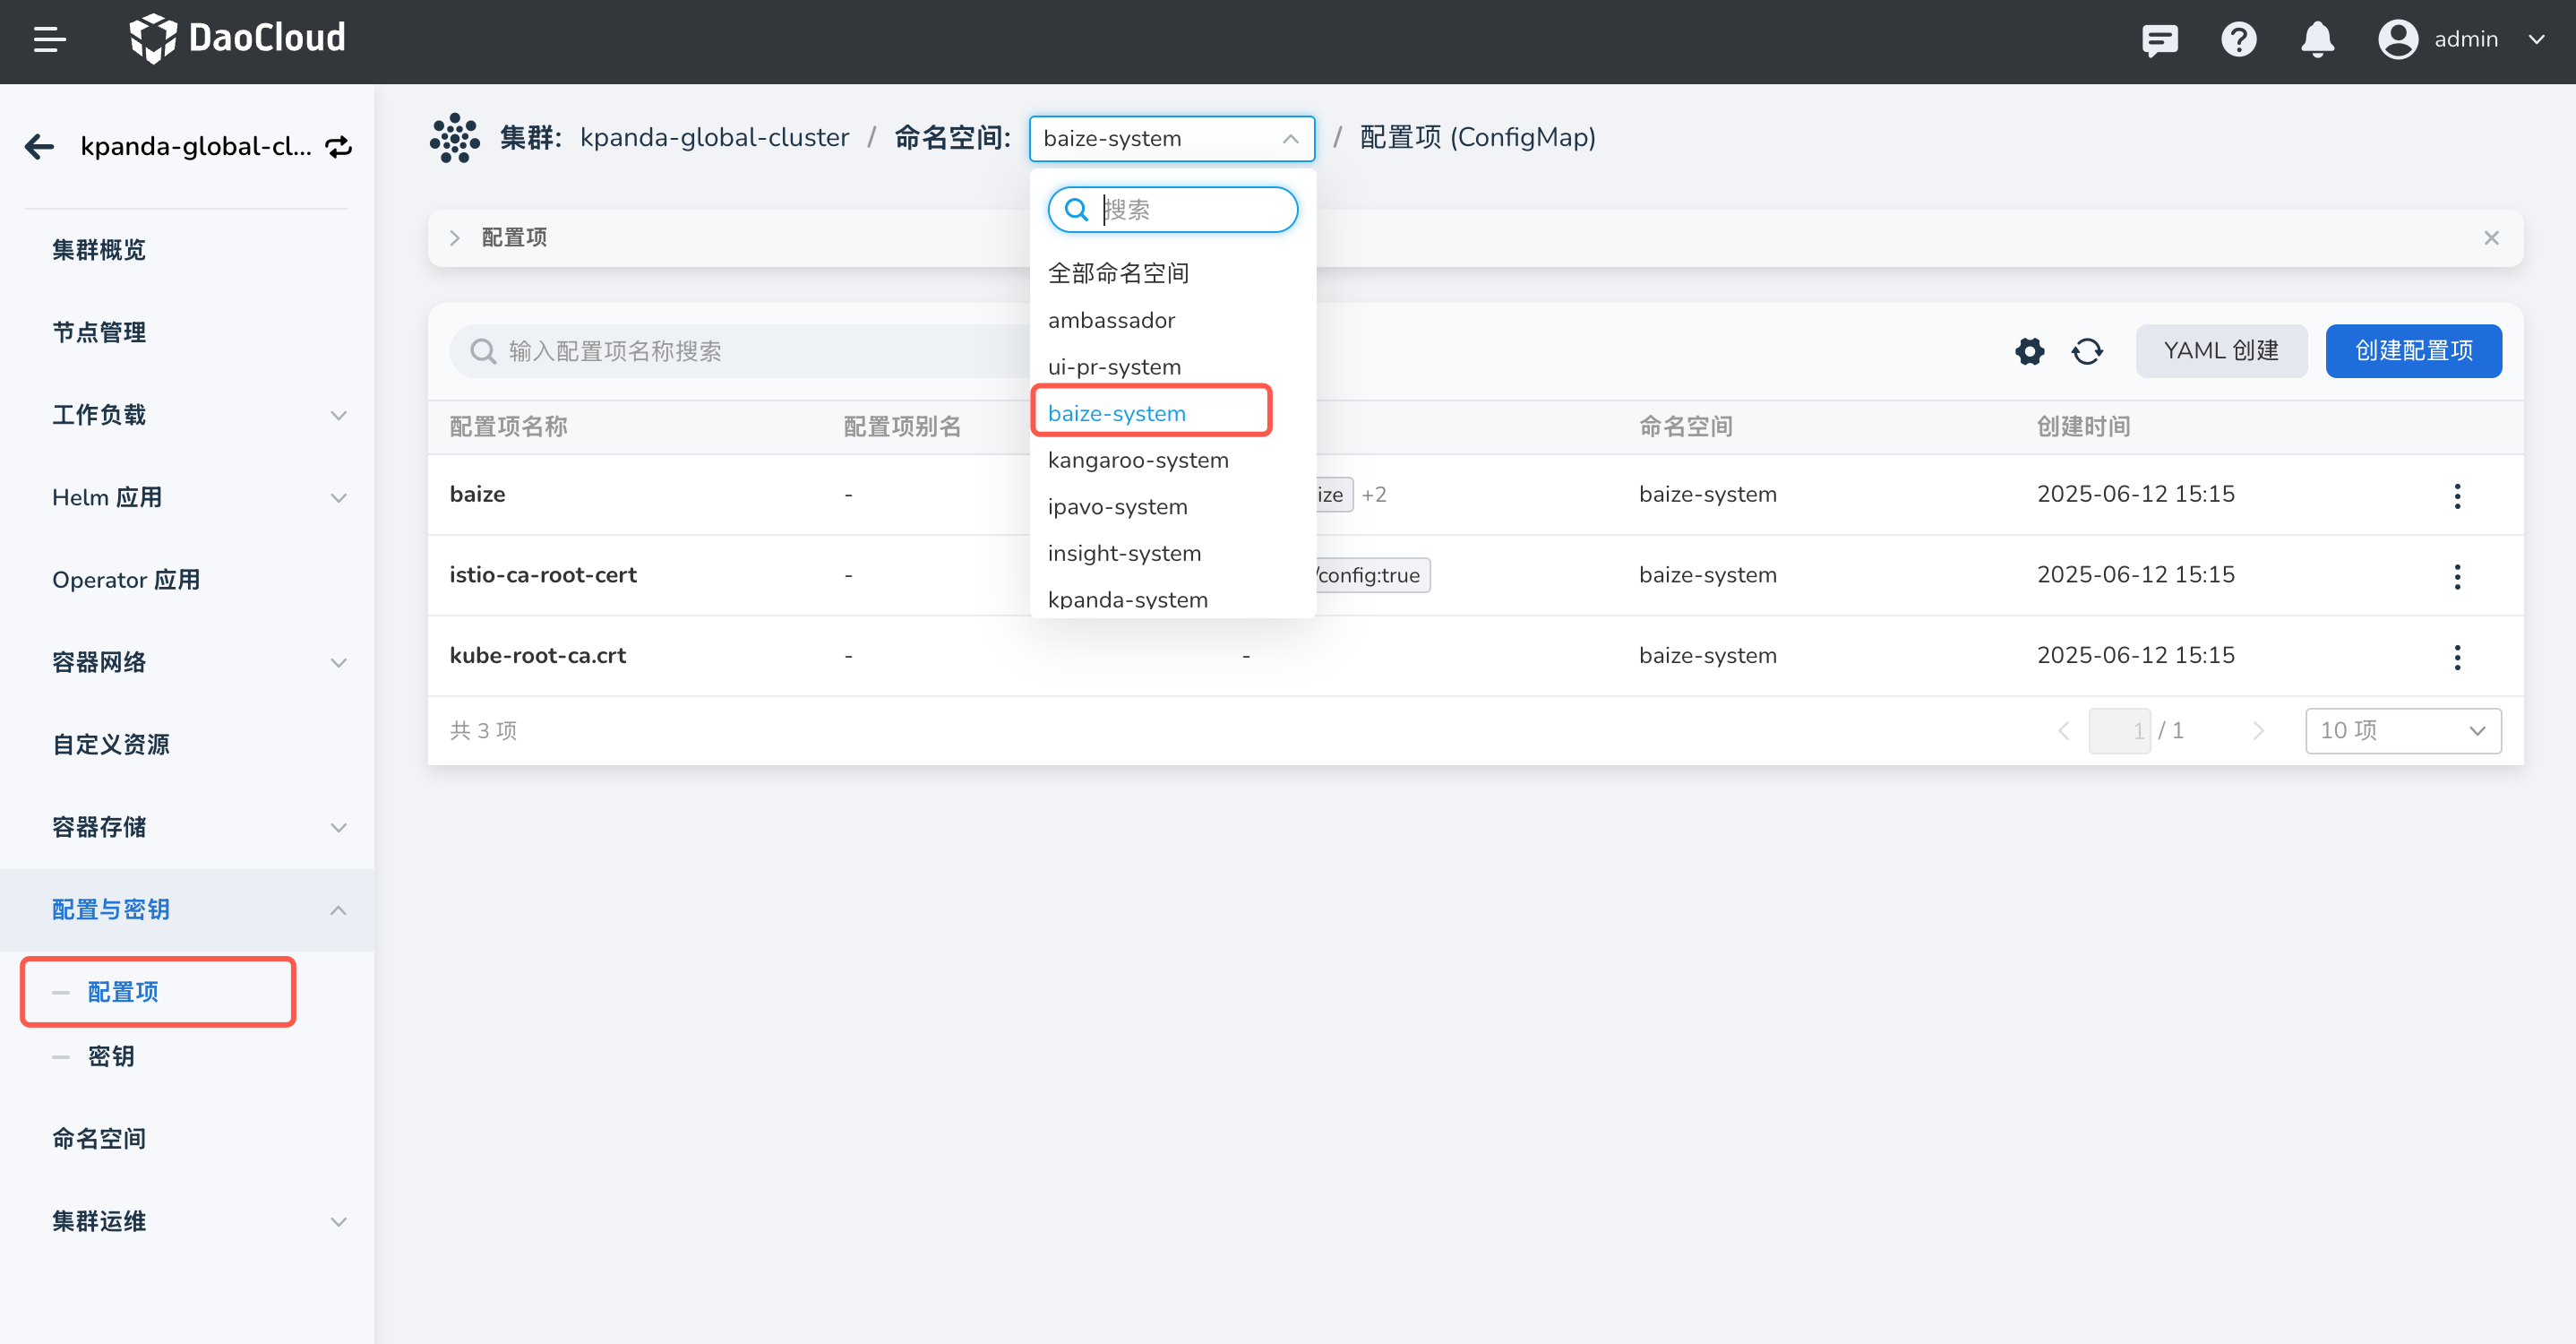The width and height of the screenshot is (2576, 1344).
Task: Expand the 工作负载 sidebar section
Action: pos(338,415)
